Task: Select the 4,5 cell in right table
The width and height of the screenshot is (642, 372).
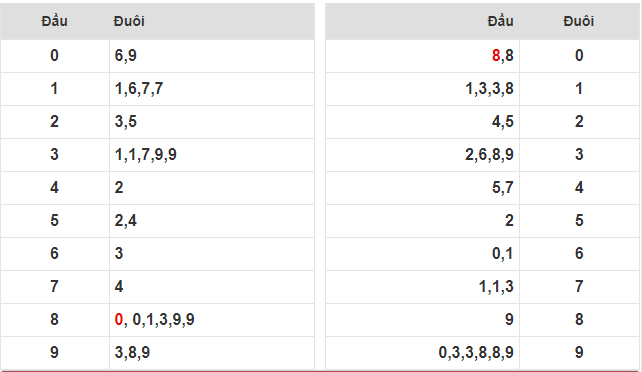Action: click(x=422, y=122)
